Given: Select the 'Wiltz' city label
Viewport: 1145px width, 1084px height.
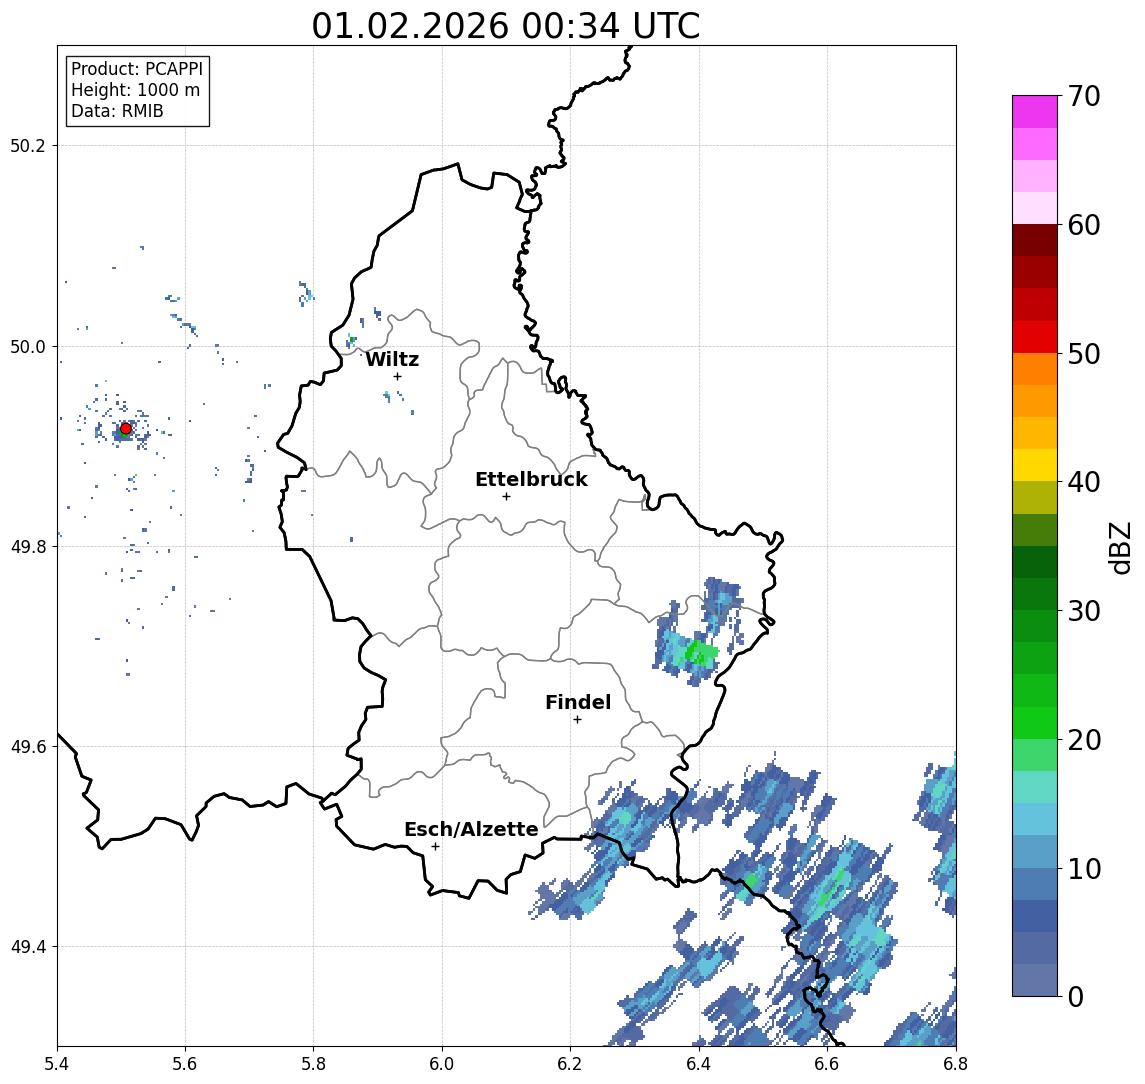Looking at the screenshot, I should click(x=392, y=359).
